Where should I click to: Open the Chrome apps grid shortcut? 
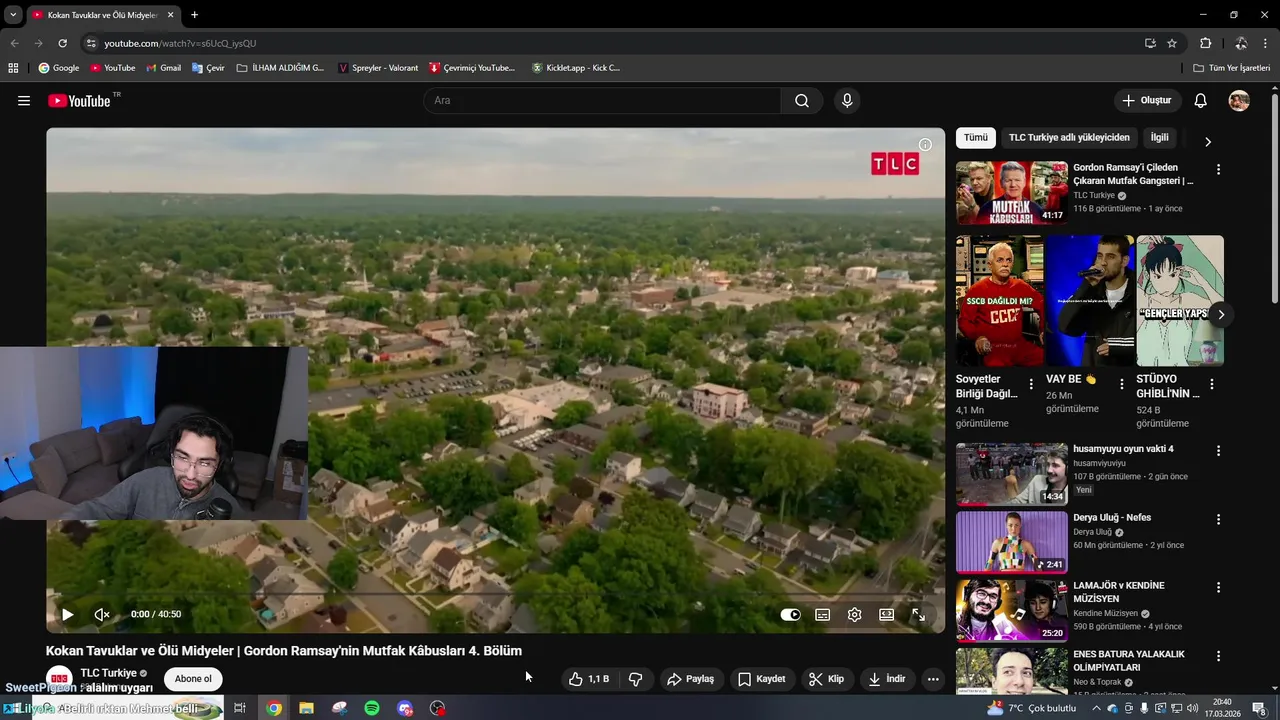point(13,68)
